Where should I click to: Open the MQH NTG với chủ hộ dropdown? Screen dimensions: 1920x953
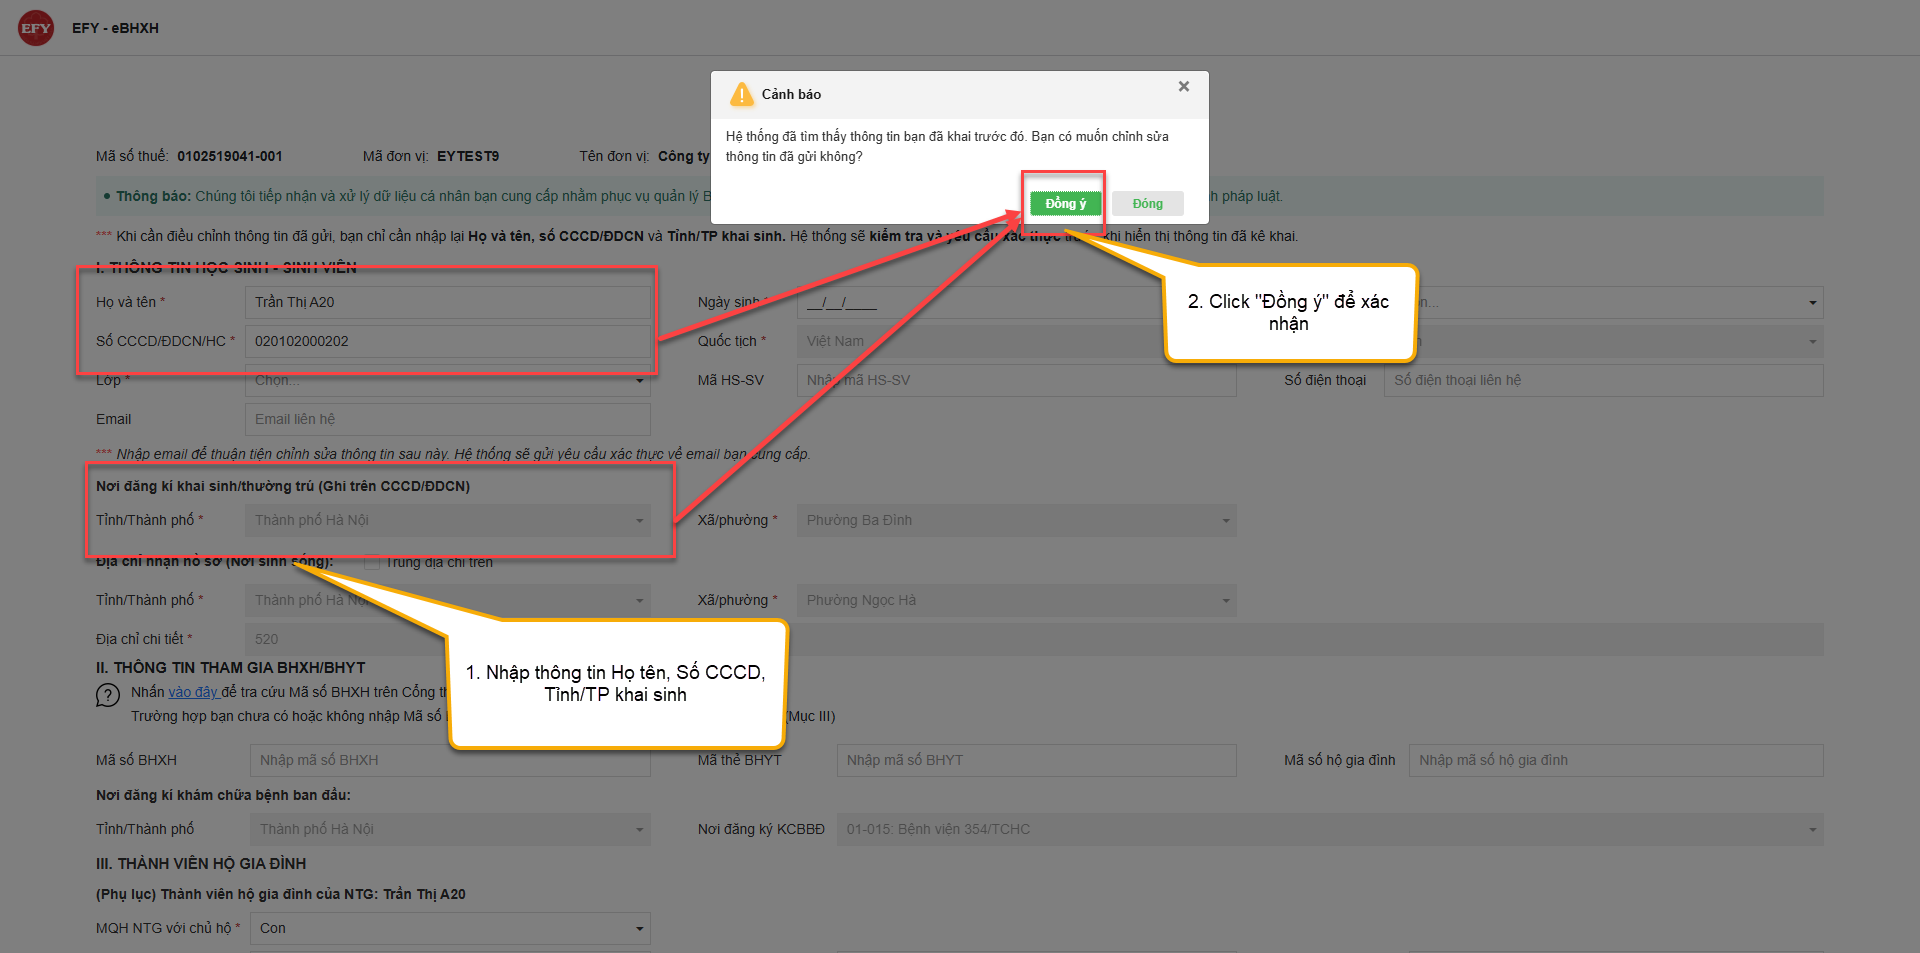point(450,928)
